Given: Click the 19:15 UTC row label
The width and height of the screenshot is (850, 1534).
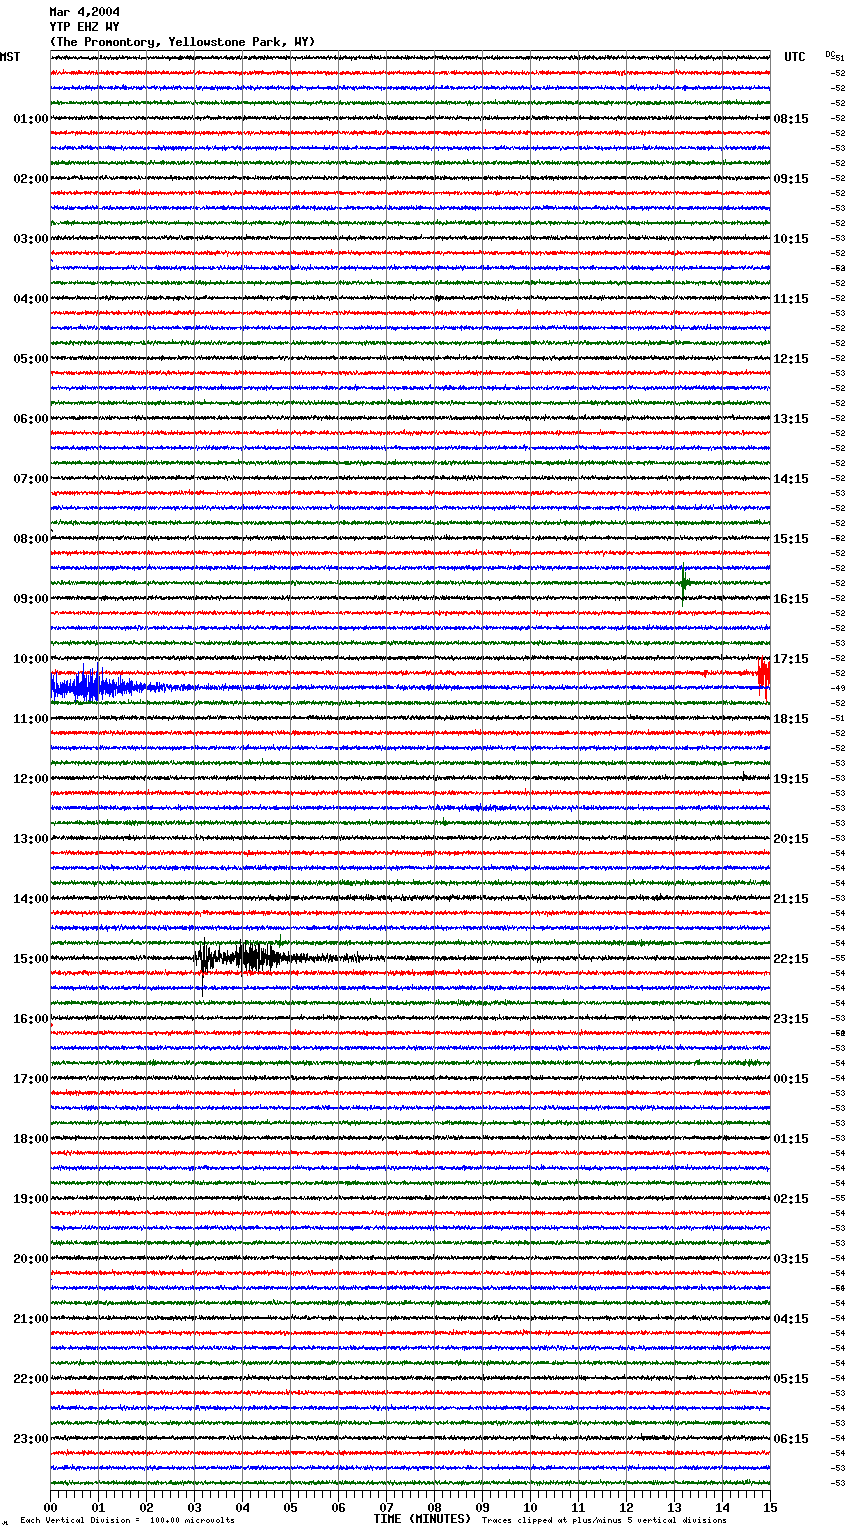Looking at the screenshot, I should coord(791,779).
